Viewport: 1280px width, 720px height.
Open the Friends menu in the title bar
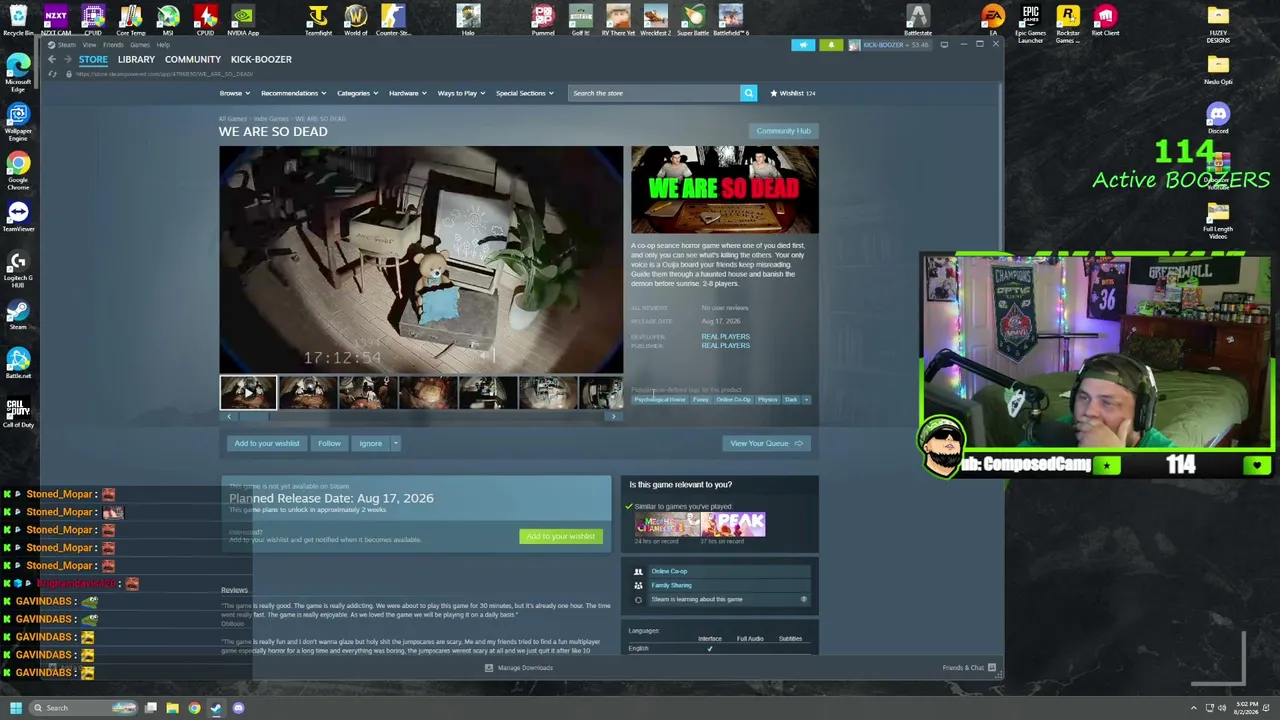coord(112,45)
